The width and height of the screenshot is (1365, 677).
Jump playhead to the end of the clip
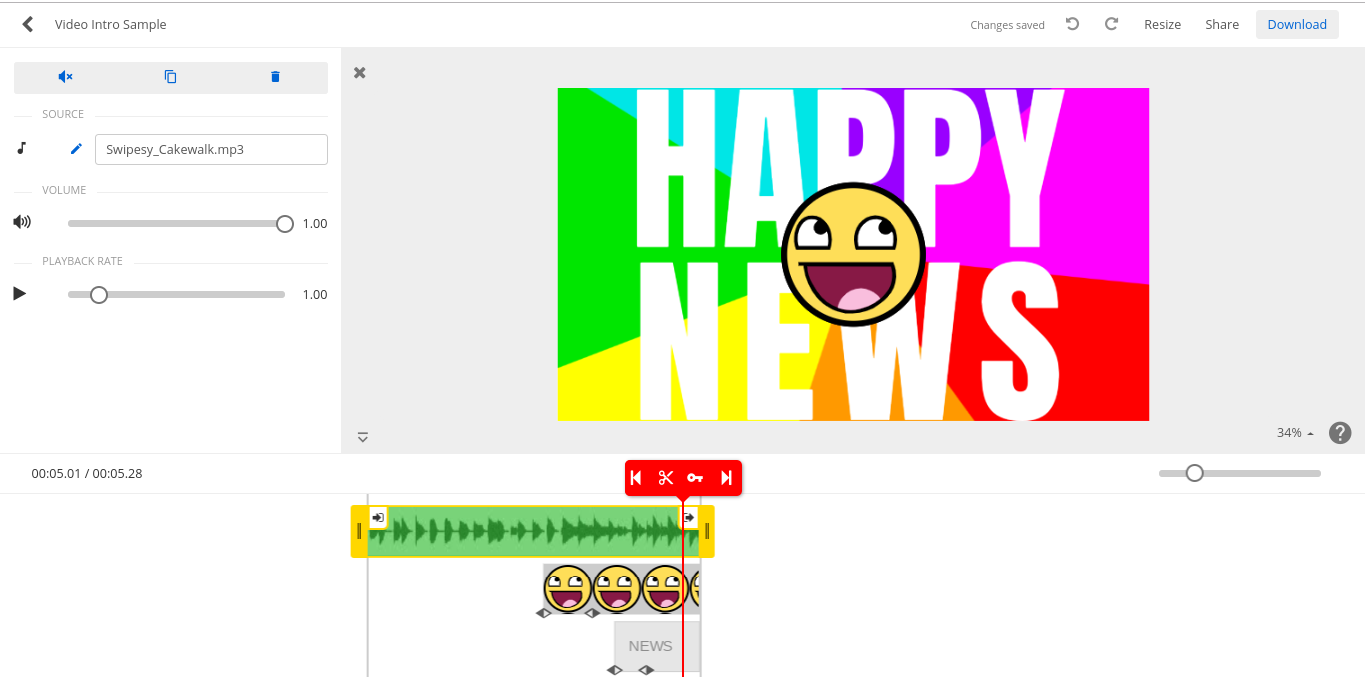tap(727, 478)
